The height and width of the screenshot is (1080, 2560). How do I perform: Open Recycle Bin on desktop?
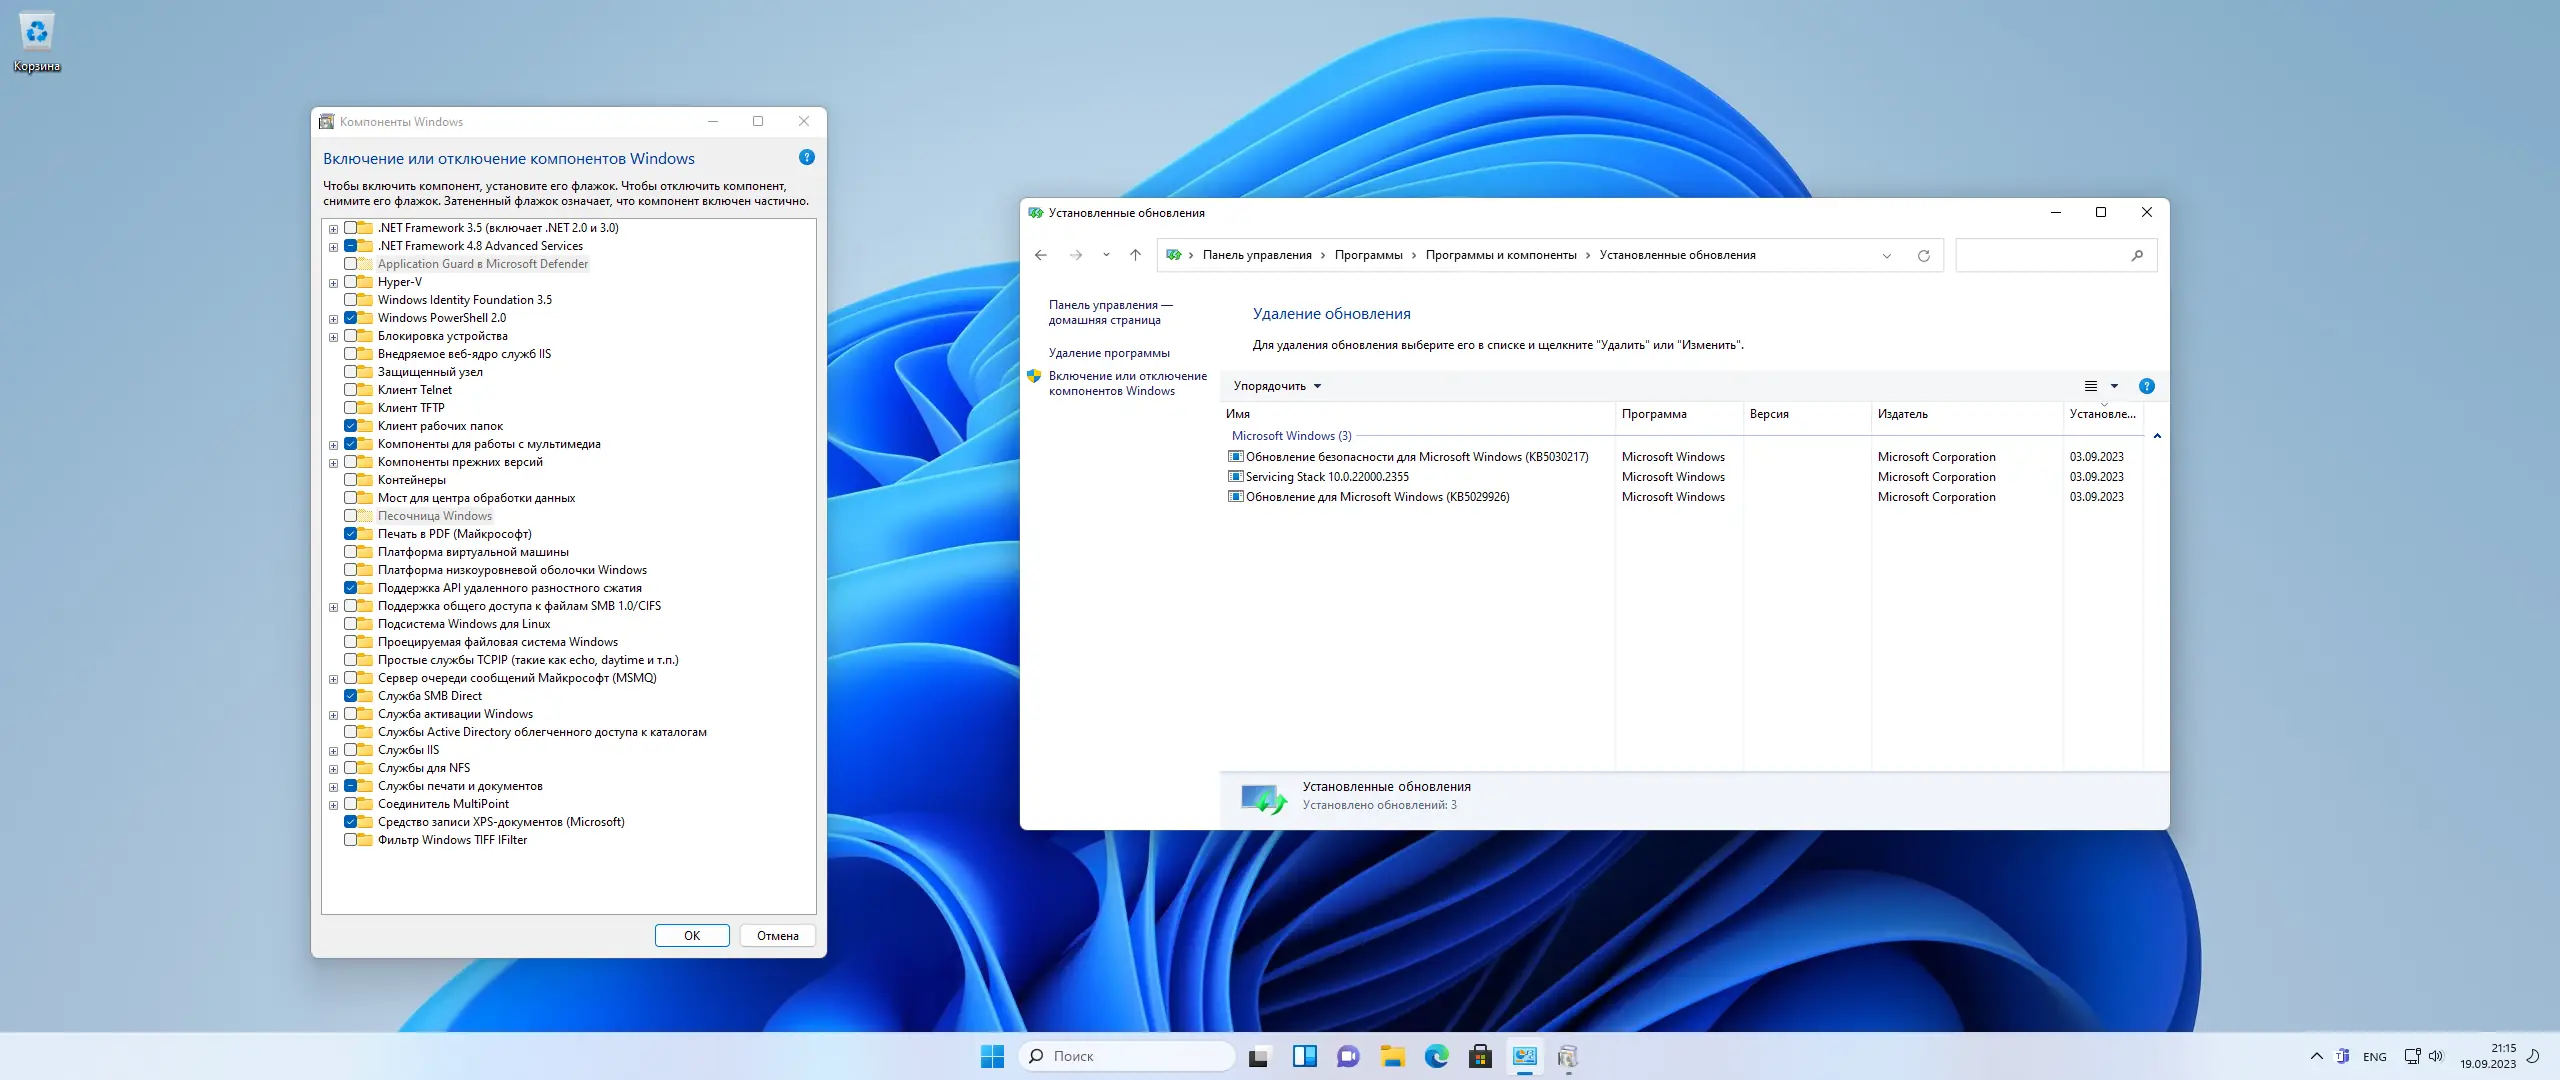tap(37, 35)
